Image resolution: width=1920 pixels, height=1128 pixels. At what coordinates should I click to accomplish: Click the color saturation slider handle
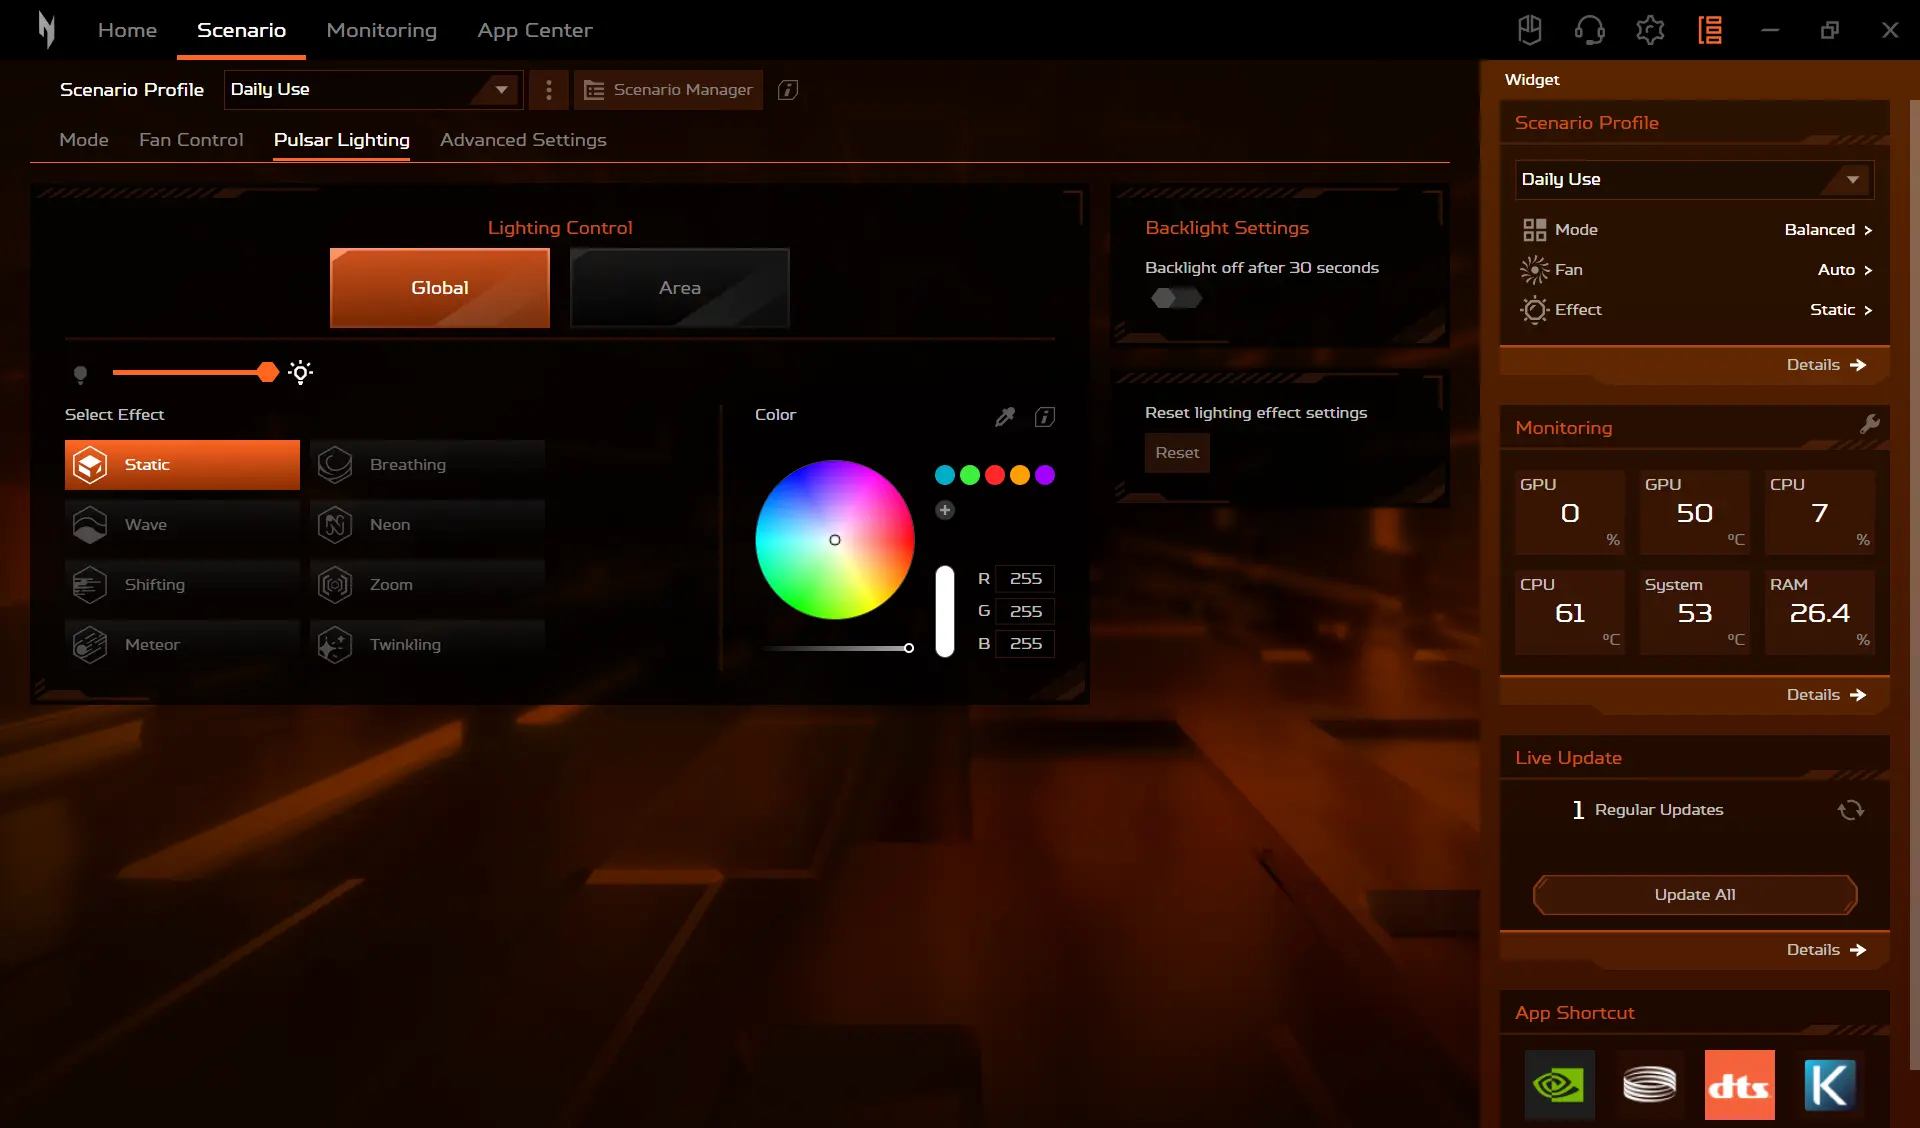pos(909,648)
